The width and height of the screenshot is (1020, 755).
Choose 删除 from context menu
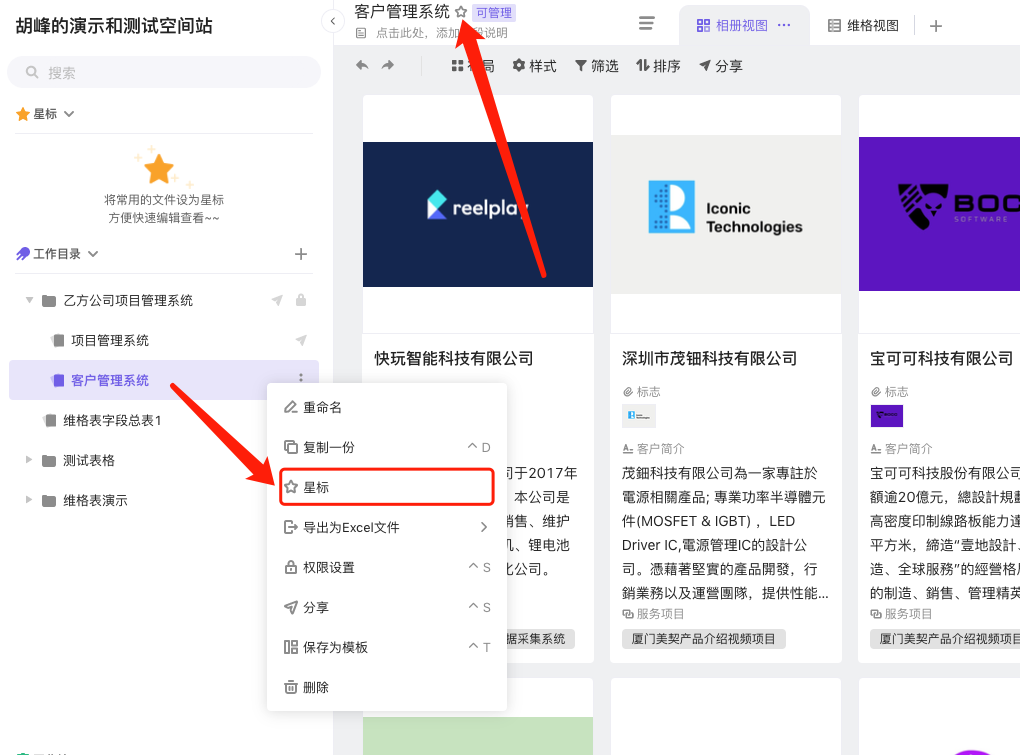click(386, 687)
